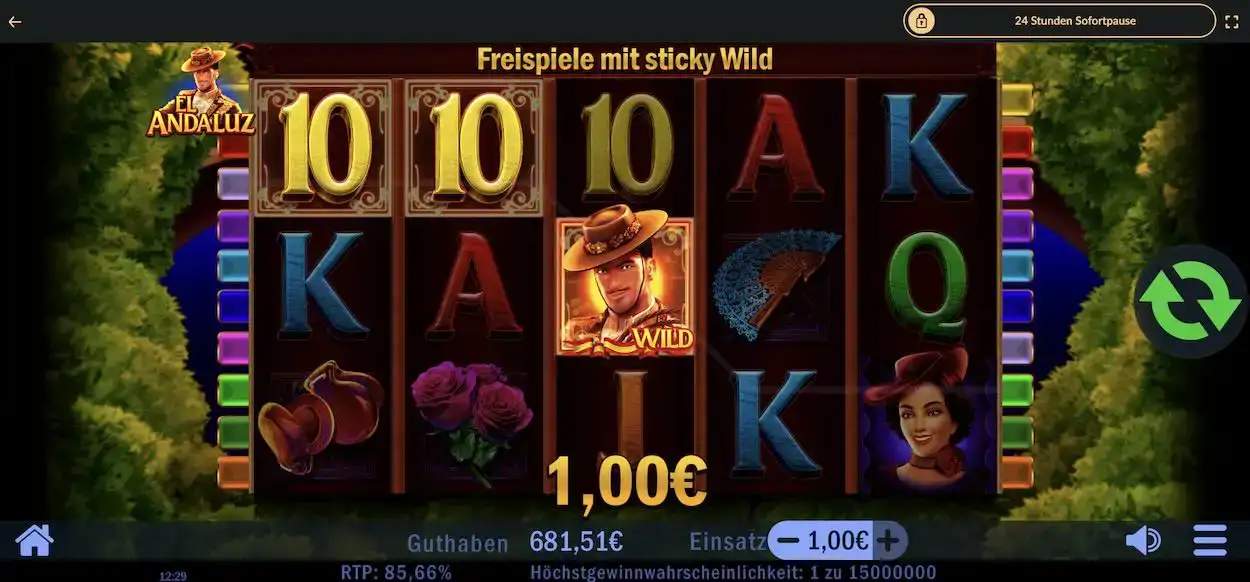Decrease the bet with minus button
Viewport: 1250px width, 582px height.
788,541
